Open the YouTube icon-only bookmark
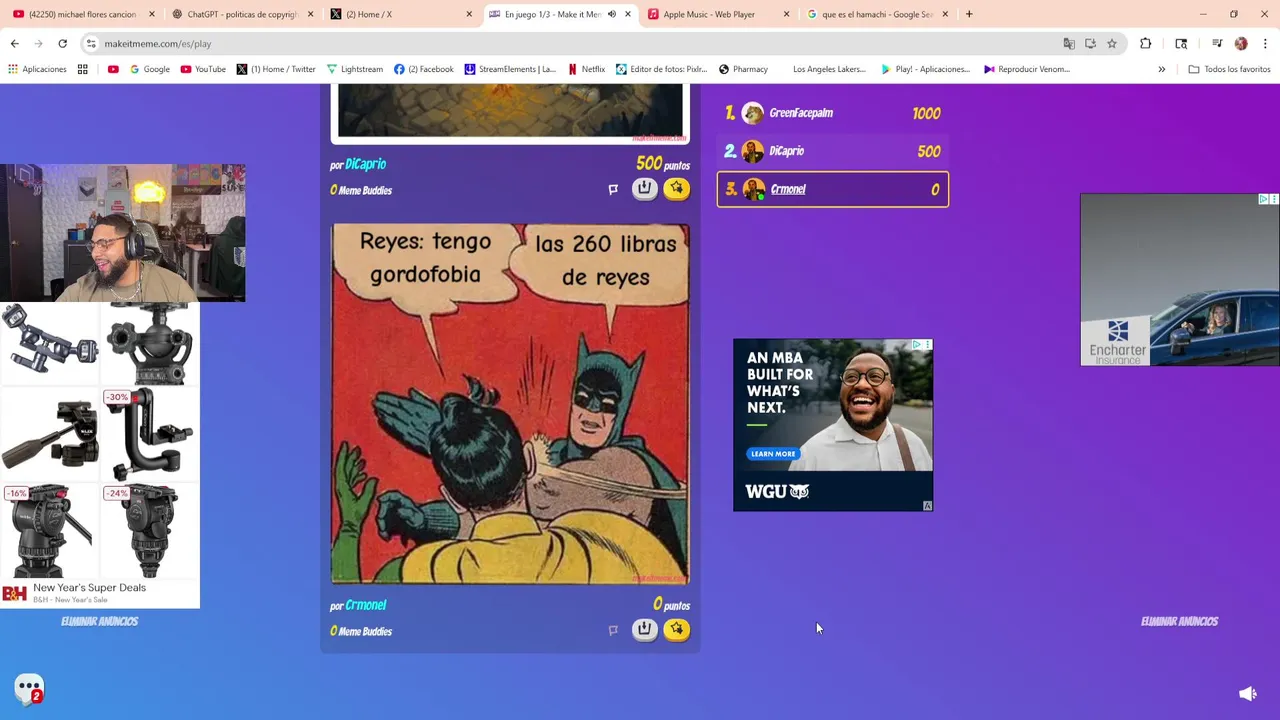The image size is (1280, 720). click(x=113, y=69)
